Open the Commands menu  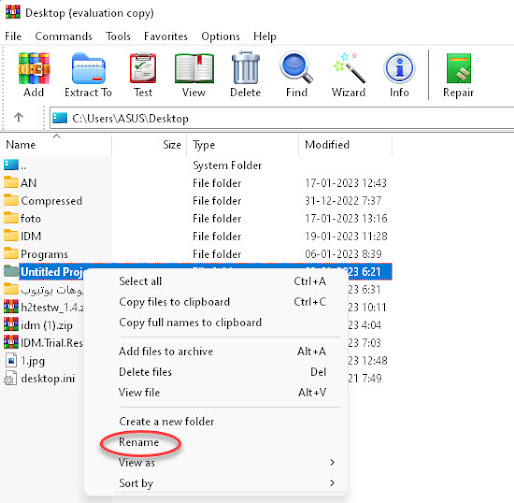64,36
